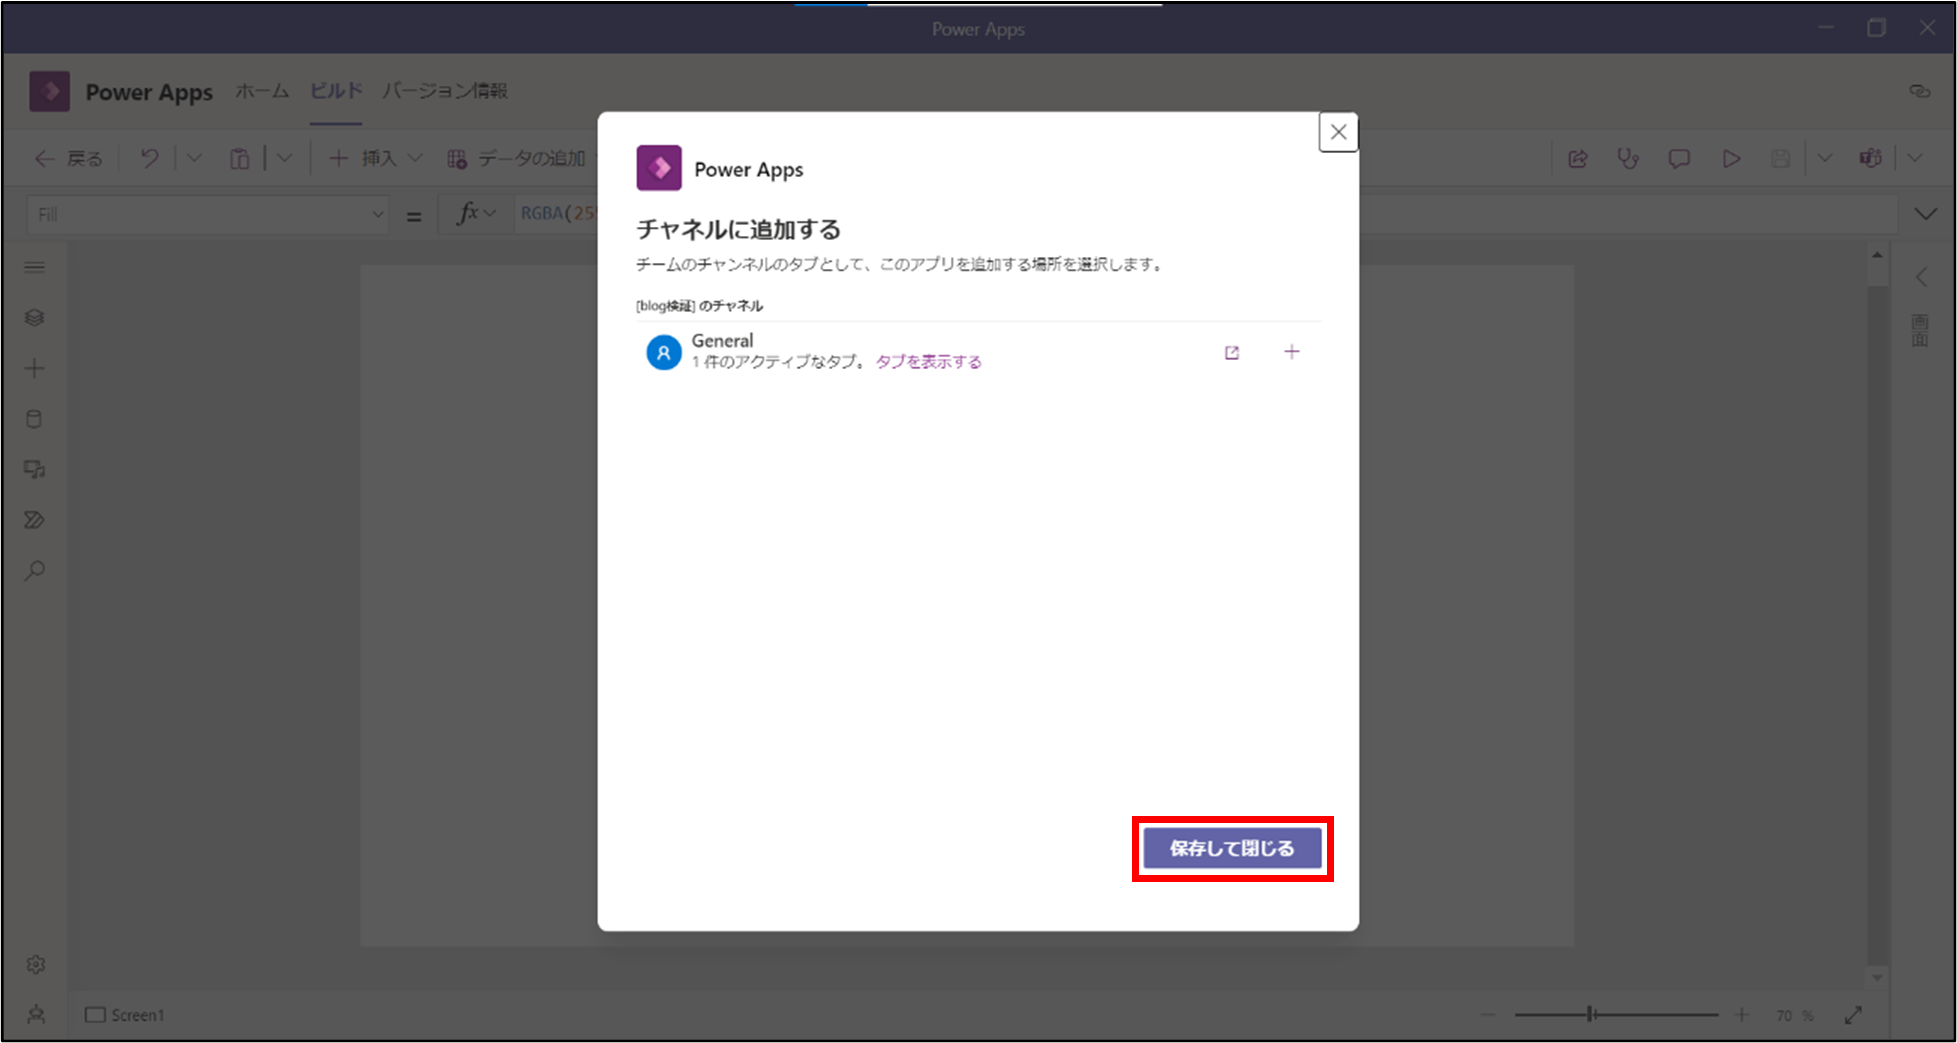This screenshot has width=1957, height=1043.
Task: Open General channel pop-out icon
Action: (x=1232, y=352)
